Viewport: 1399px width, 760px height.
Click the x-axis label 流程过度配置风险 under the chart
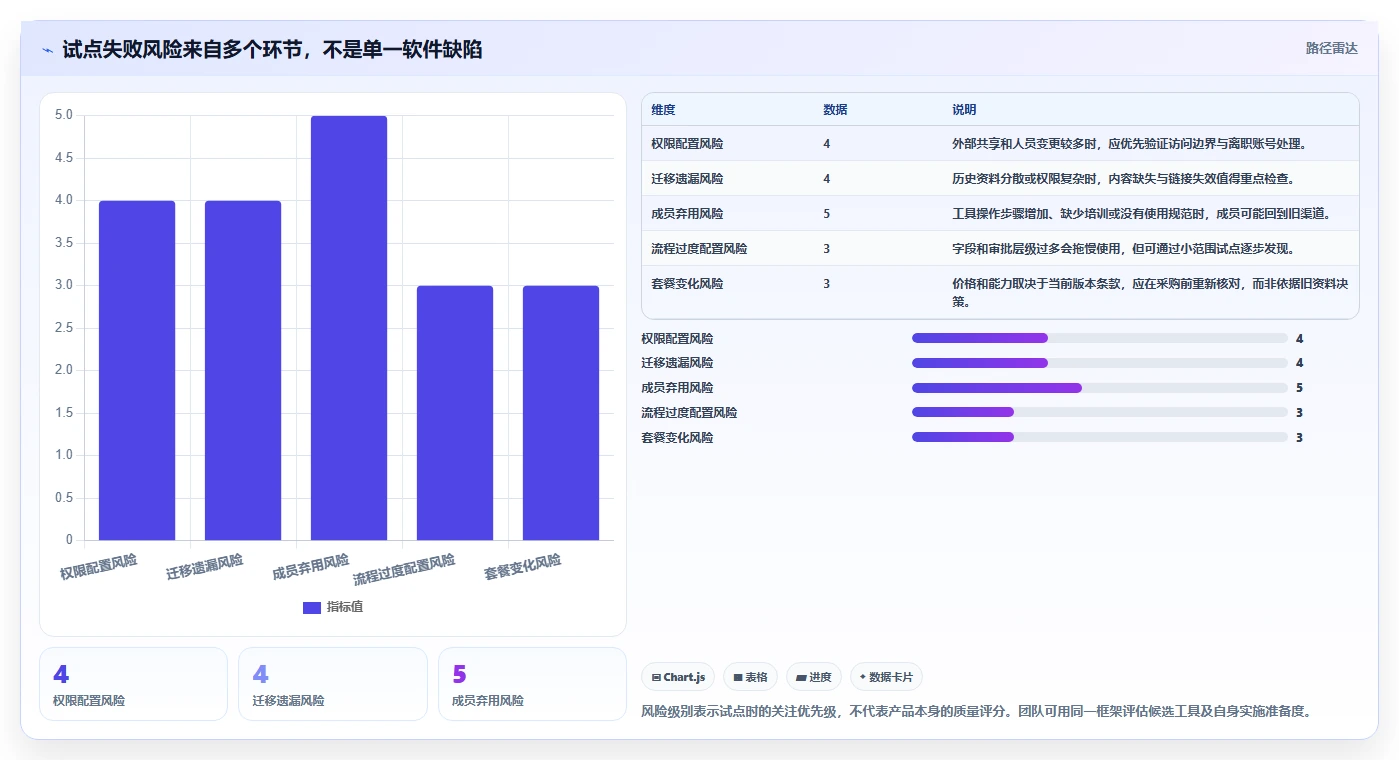tap(404, 570)
